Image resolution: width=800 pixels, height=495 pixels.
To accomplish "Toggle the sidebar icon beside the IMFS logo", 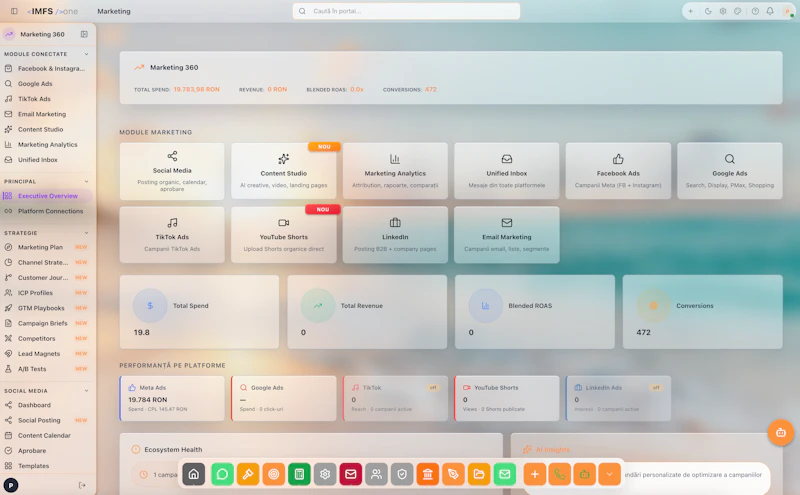I will [14, 11].
